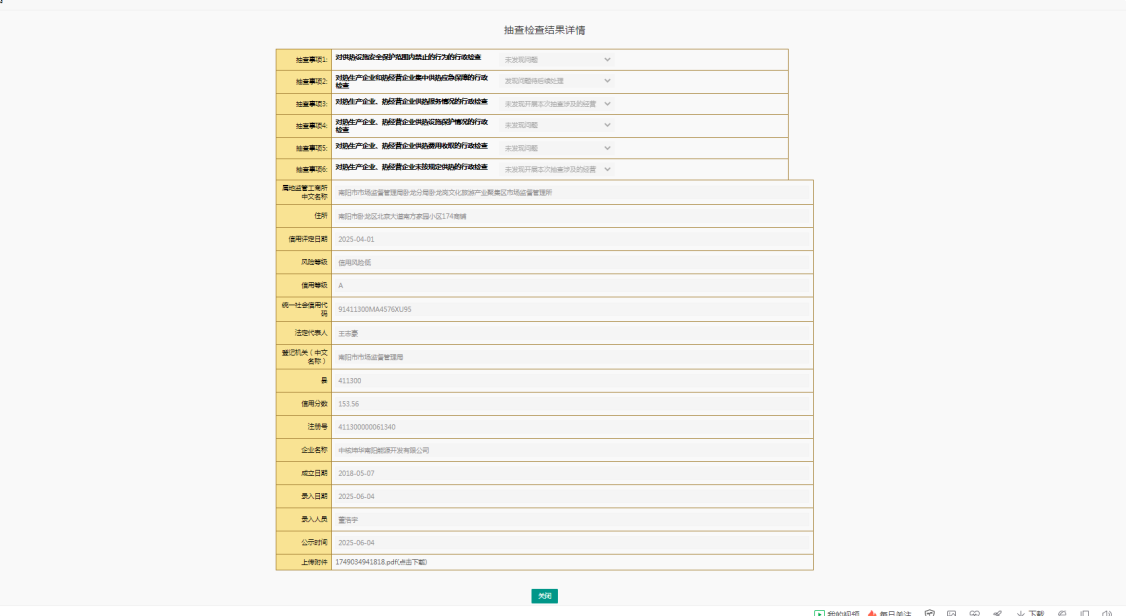Click the 统一社会信用代码 label cell

coord(304,309)
